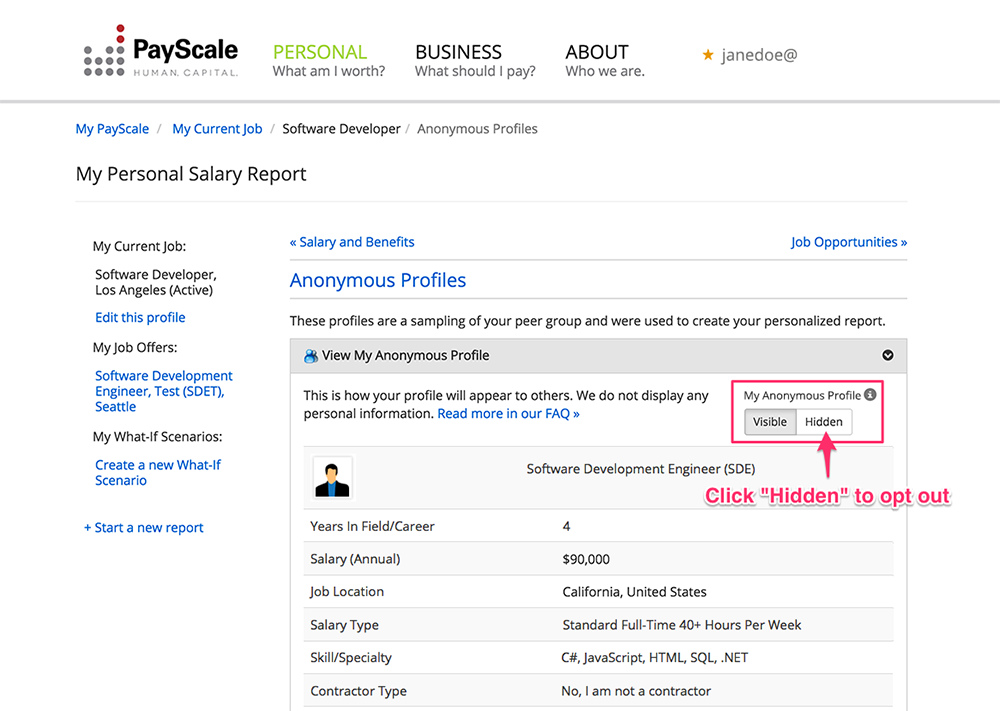Click C#, JavaScript, HTML, SQL, .NET value

click(x=655, y=657)
